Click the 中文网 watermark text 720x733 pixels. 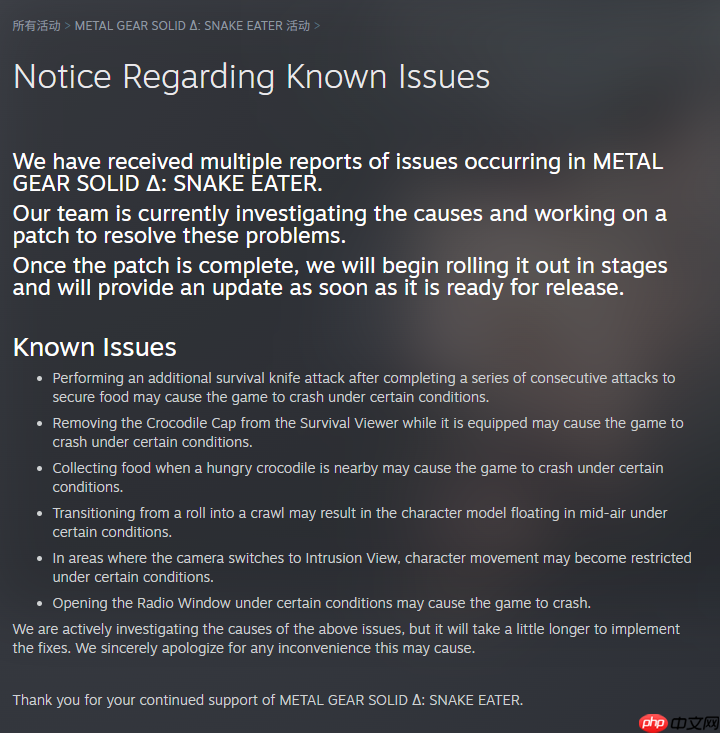(x=695, y=723)
